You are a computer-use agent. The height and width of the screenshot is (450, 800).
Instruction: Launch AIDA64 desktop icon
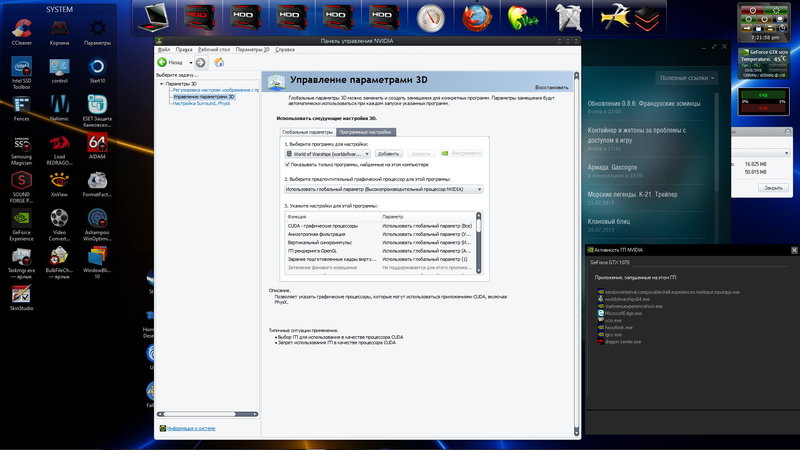coord(97,145)
